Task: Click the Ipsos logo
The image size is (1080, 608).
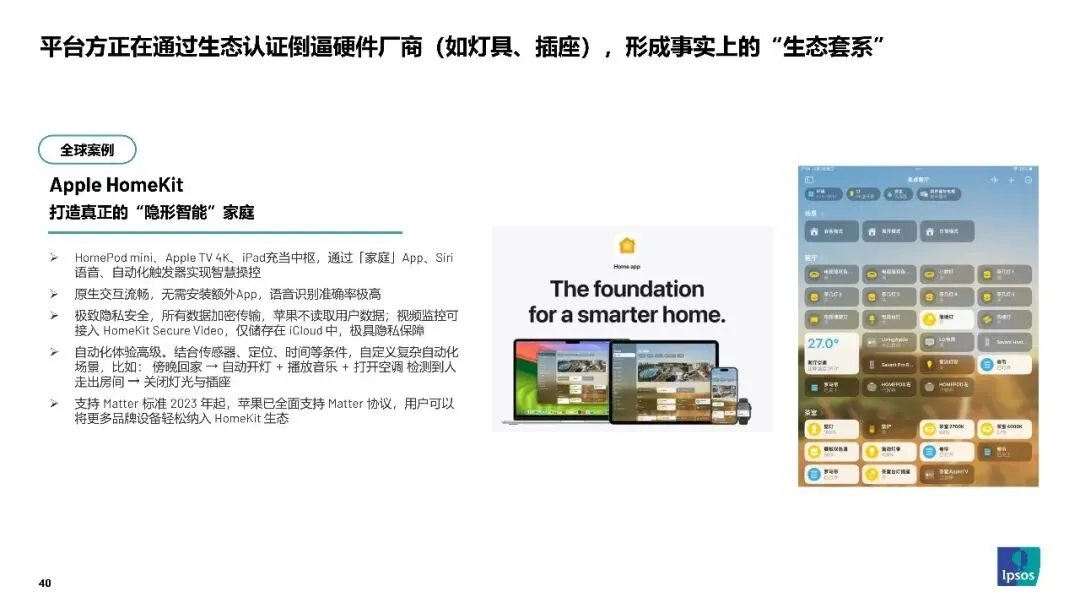Action: [x=1018, y=566]
